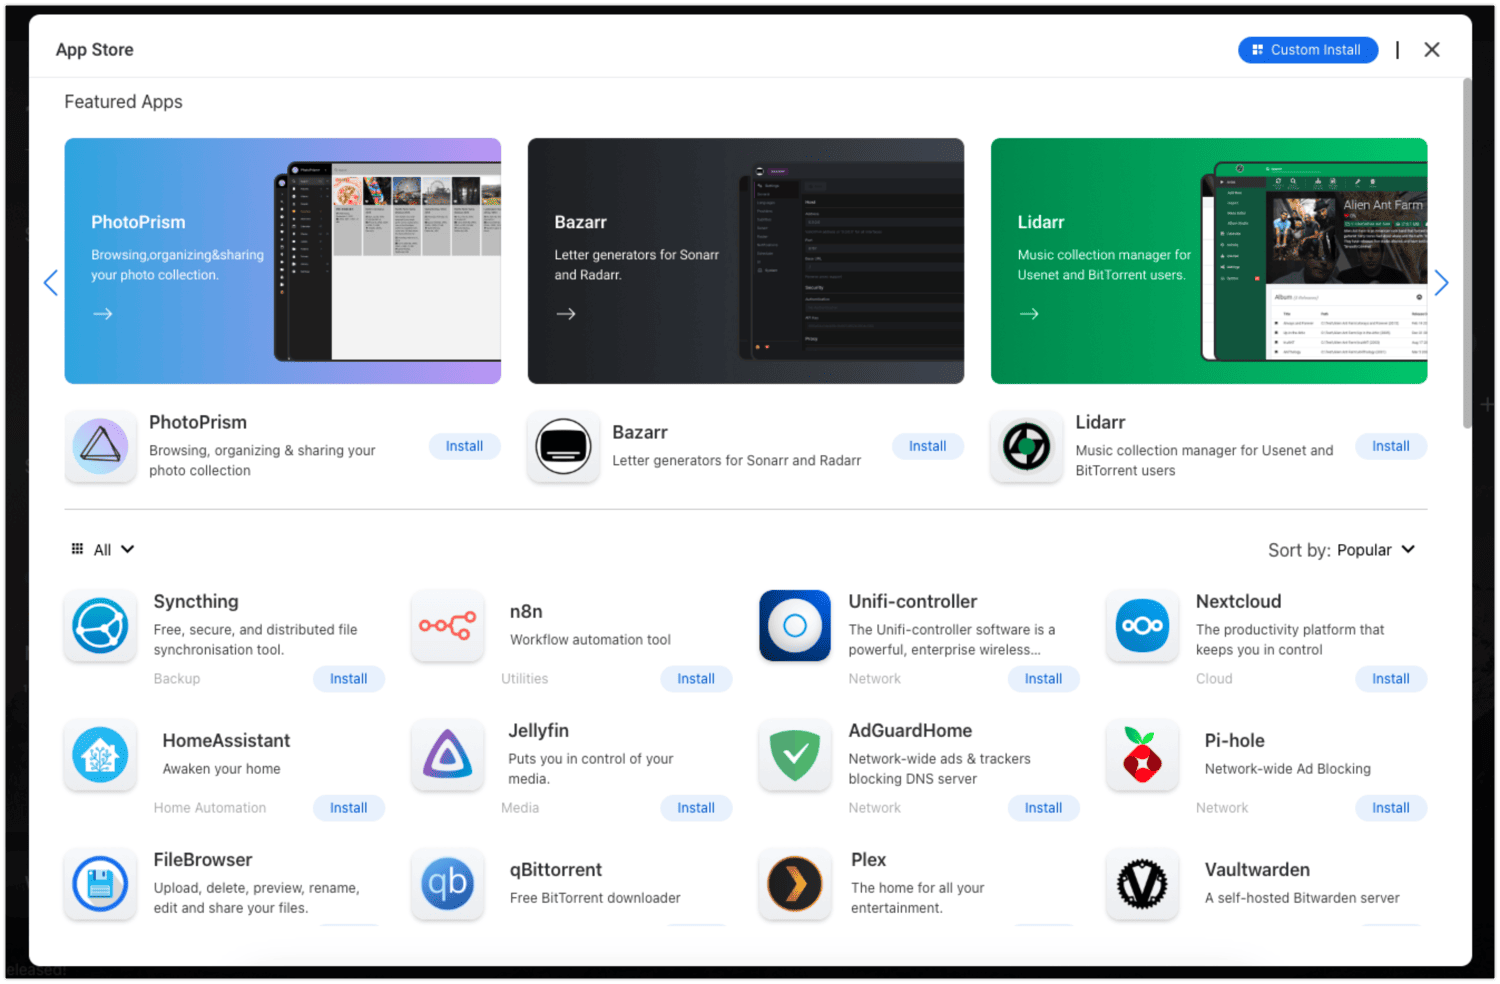Install the HomeAssistant app
The width and height of the screenshot is (1500, 984).
(348, 807)
